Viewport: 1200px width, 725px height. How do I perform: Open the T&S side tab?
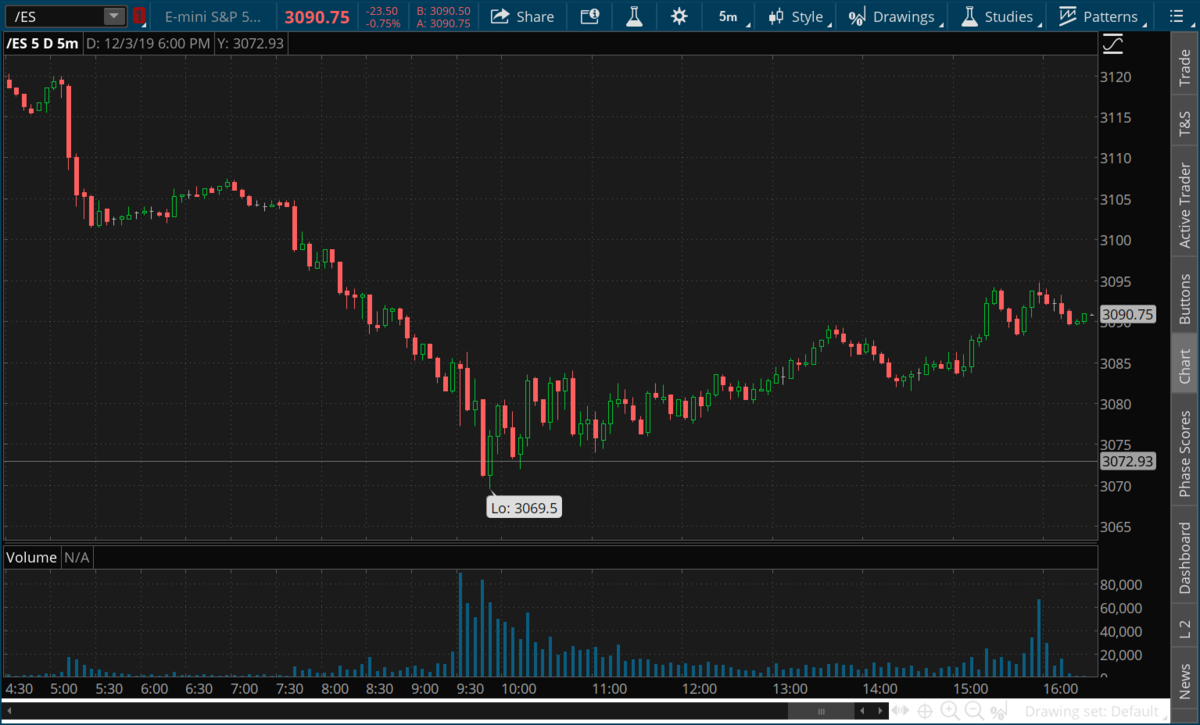1186,124
